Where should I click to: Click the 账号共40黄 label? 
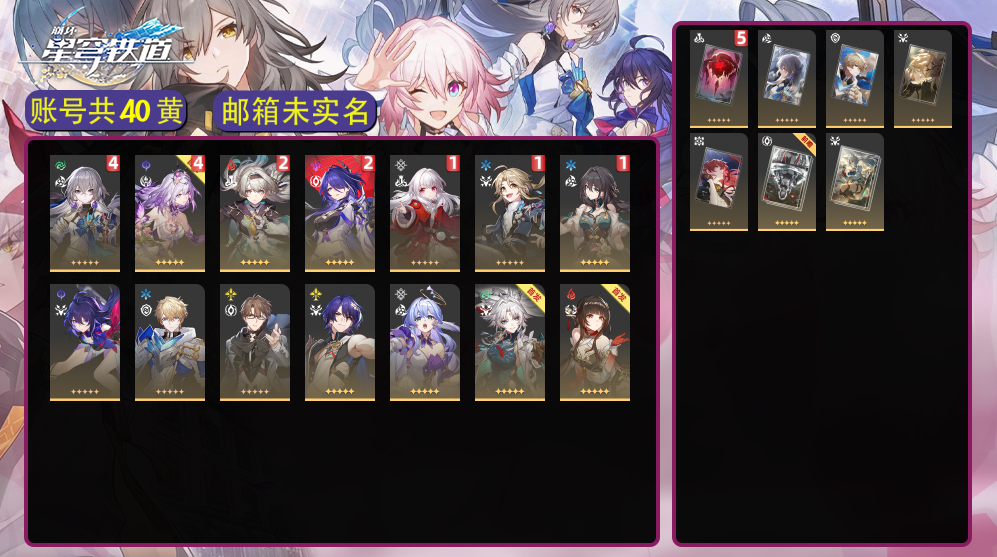106,112
